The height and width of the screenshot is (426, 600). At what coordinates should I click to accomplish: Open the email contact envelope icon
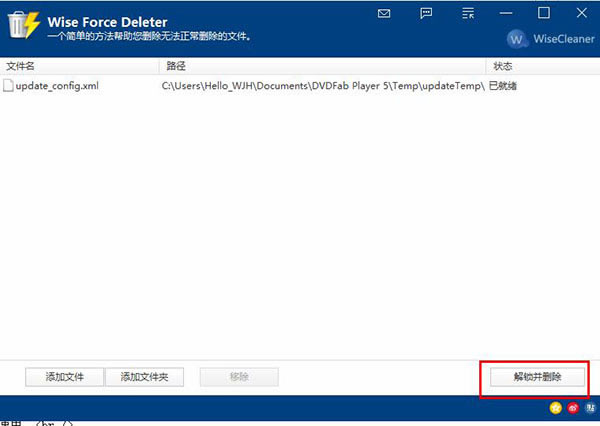click(x=384, y=14)
